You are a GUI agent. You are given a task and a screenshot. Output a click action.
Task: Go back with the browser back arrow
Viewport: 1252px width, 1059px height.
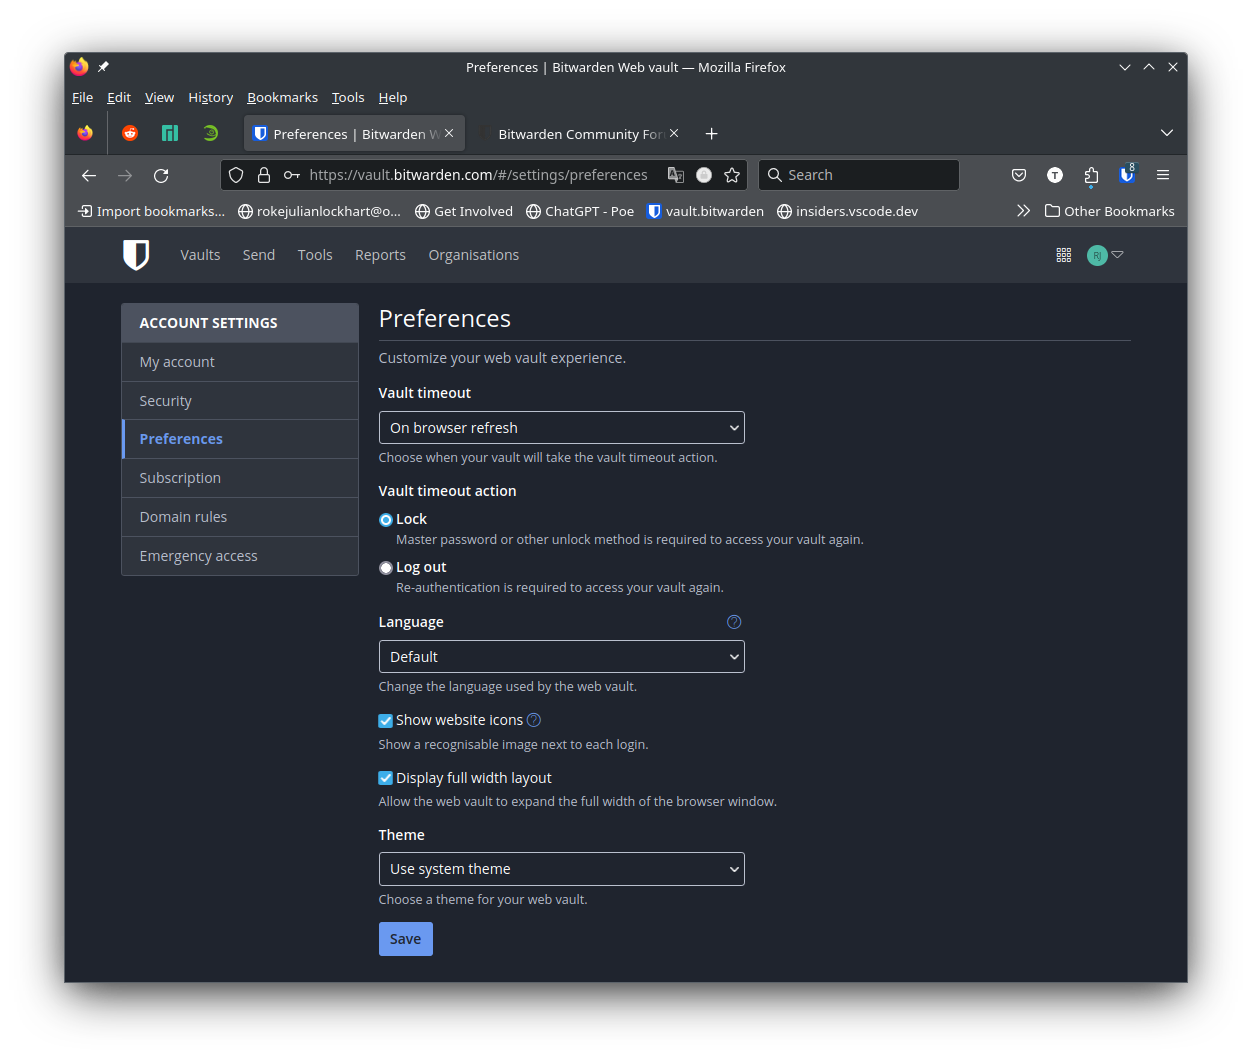pos(89,175)
